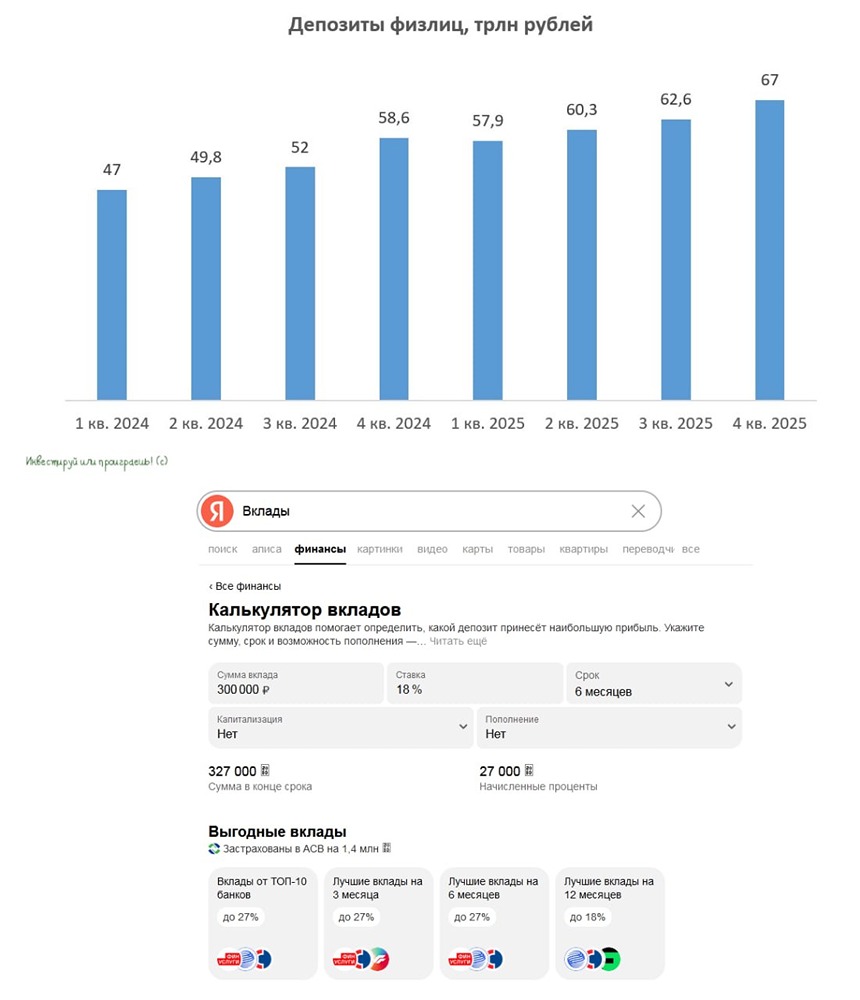860x1000 pixels.
Task: Switch to the картинки tab
Action: (380, 549)
